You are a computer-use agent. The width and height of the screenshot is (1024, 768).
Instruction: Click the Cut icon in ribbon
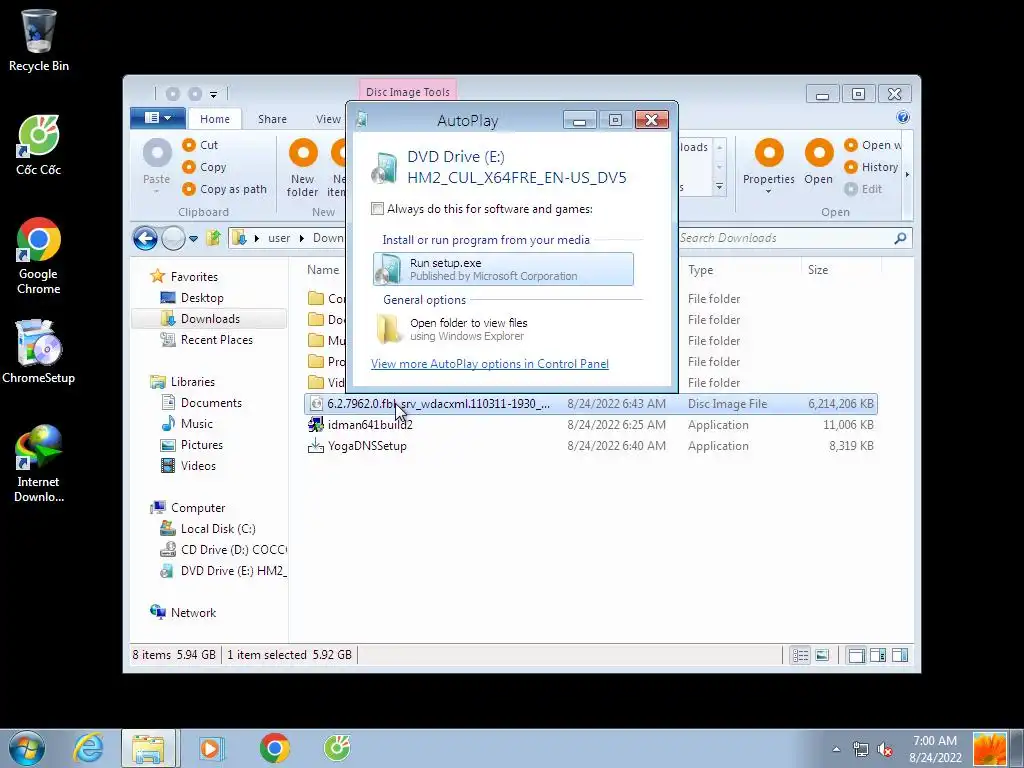pyautogui.click(x=189, y=145)
